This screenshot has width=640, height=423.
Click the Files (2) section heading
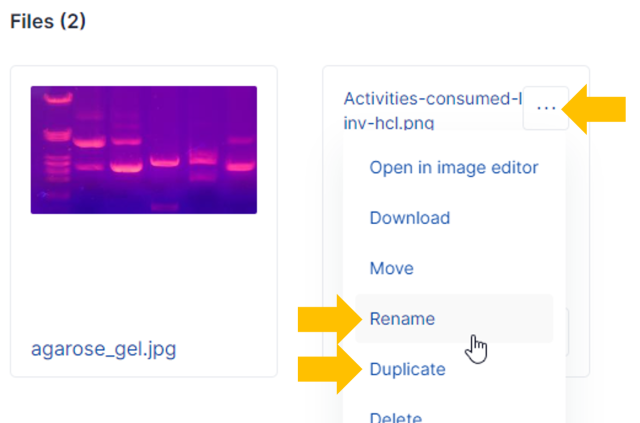48,22
